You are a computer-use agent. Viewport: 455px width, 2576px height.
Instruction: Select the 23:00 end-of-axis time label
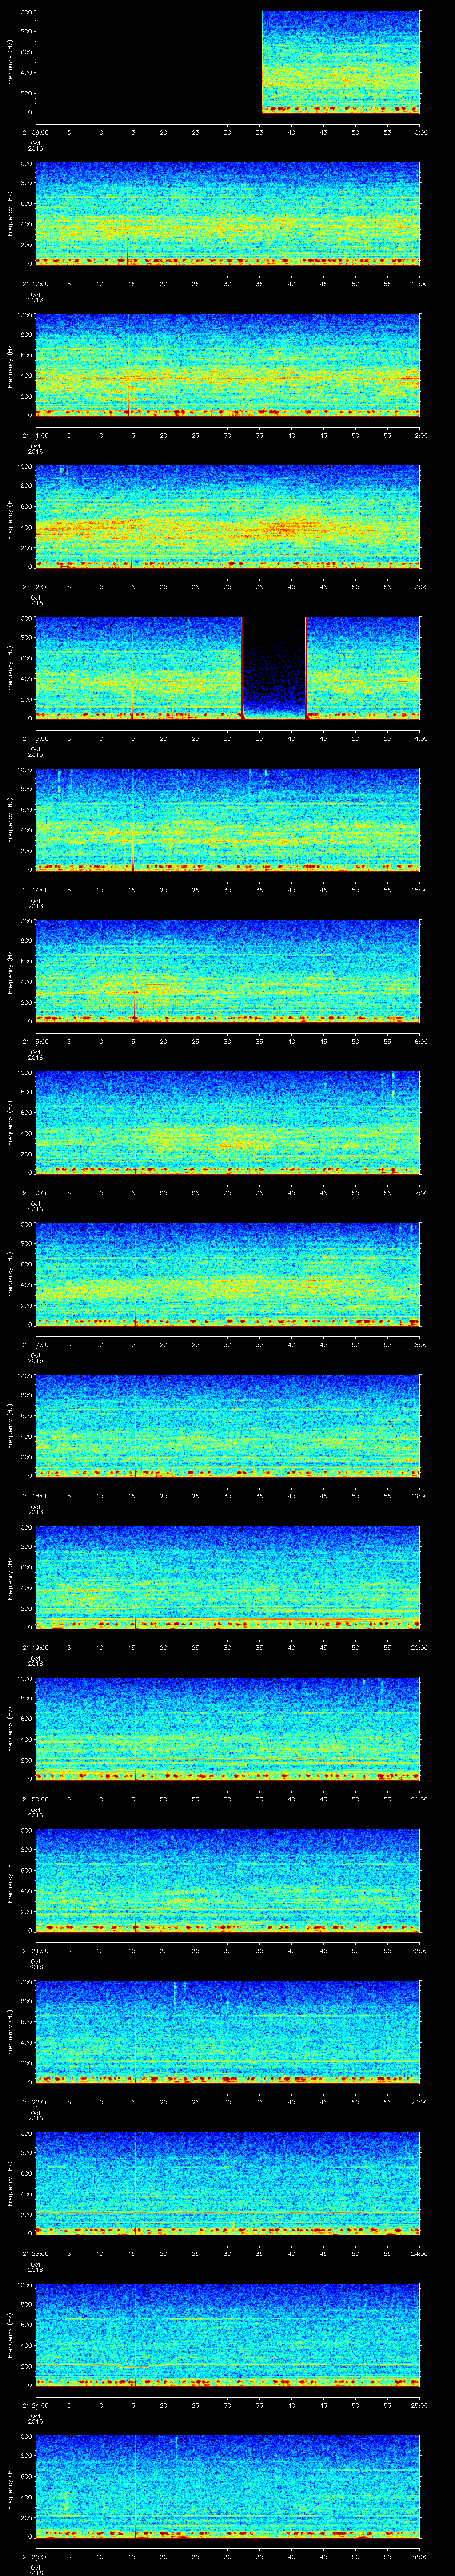pyautogui.click(x=419, y=2101)
